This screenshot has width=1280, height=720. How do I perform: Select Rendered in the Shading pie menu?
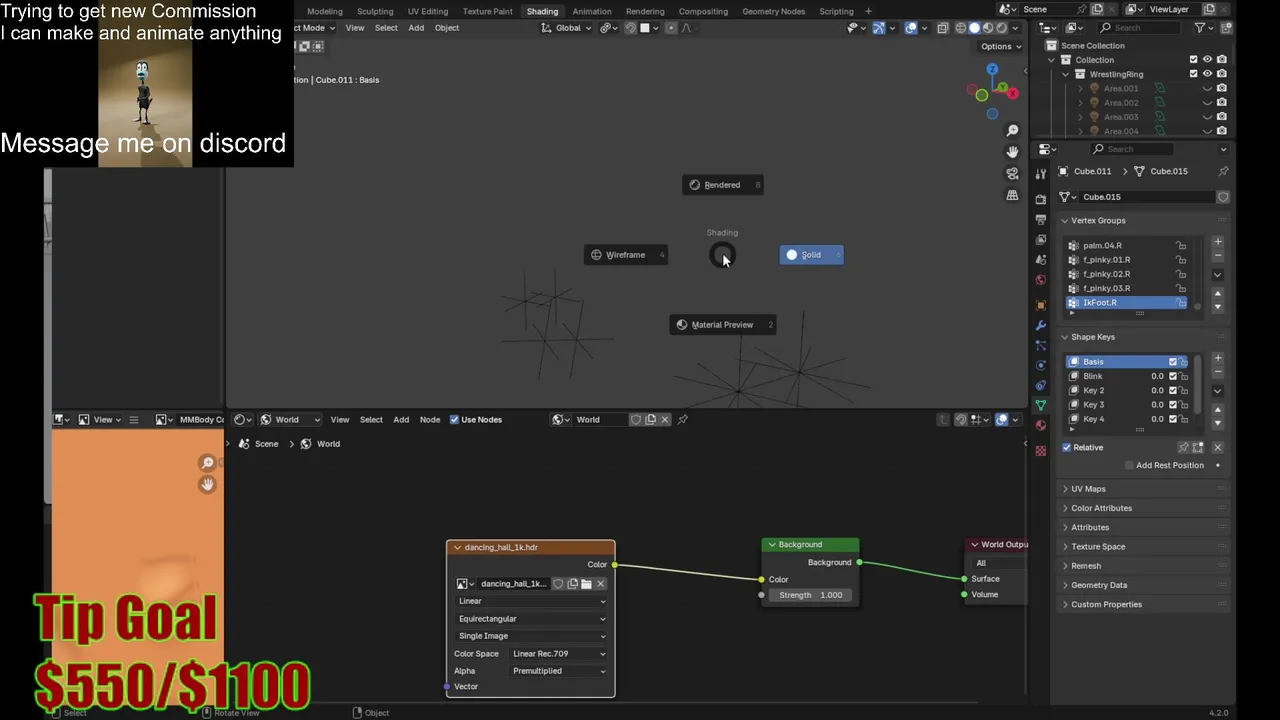pos(723,185)
